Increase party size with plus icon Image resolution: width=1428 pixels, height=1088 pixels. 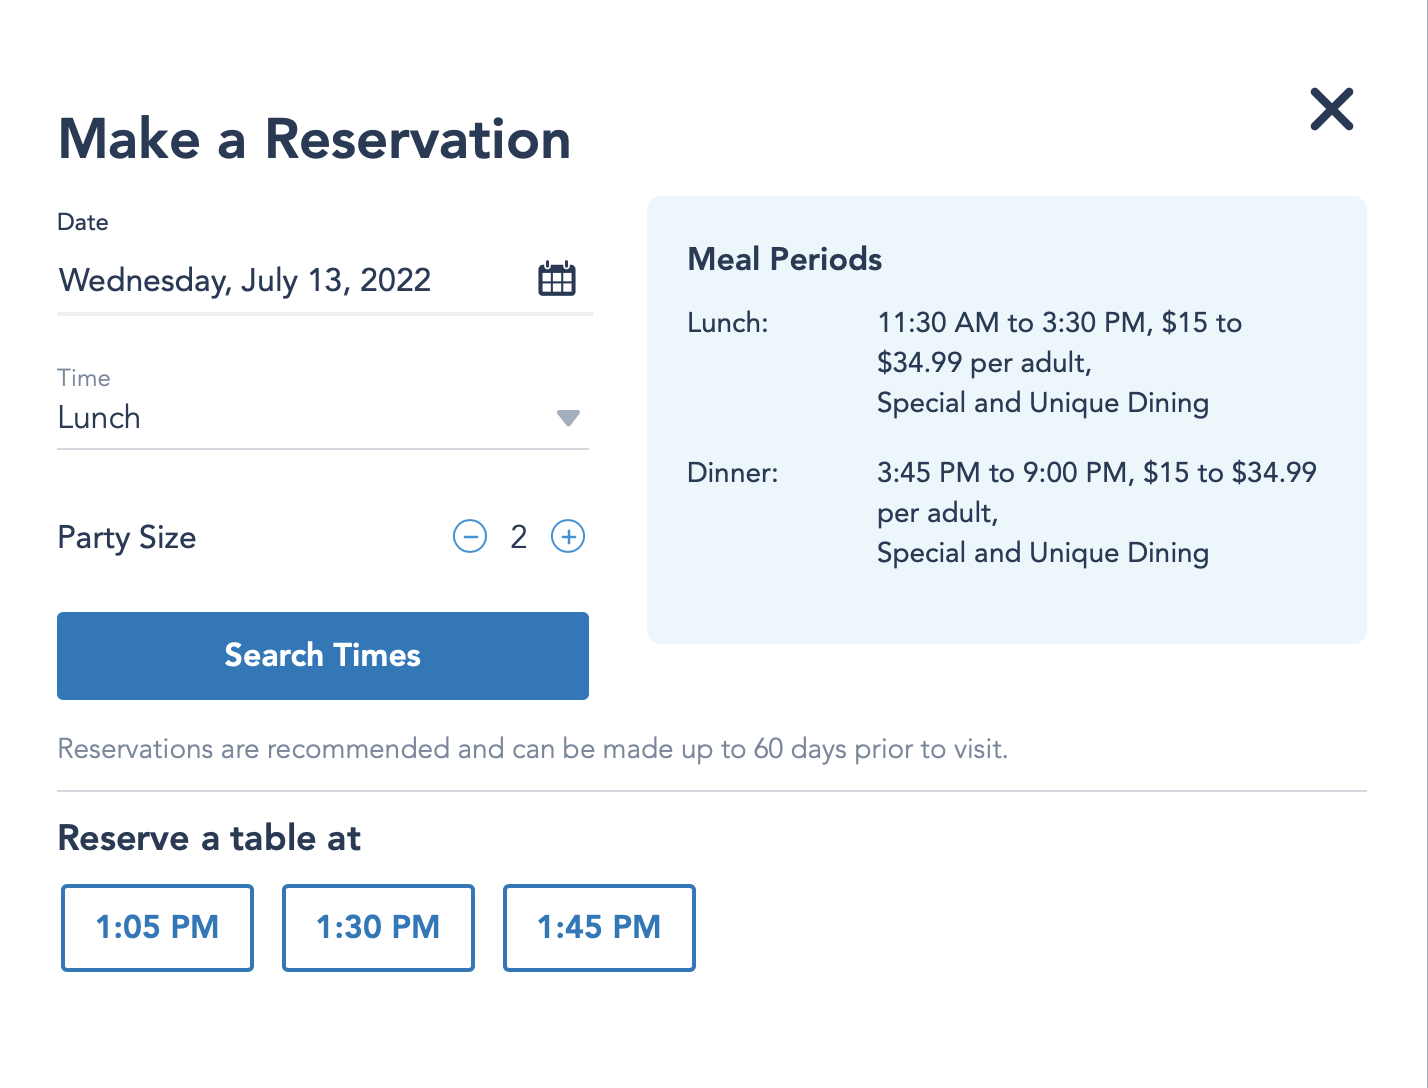pyautogui.click(x=568, y=537)
